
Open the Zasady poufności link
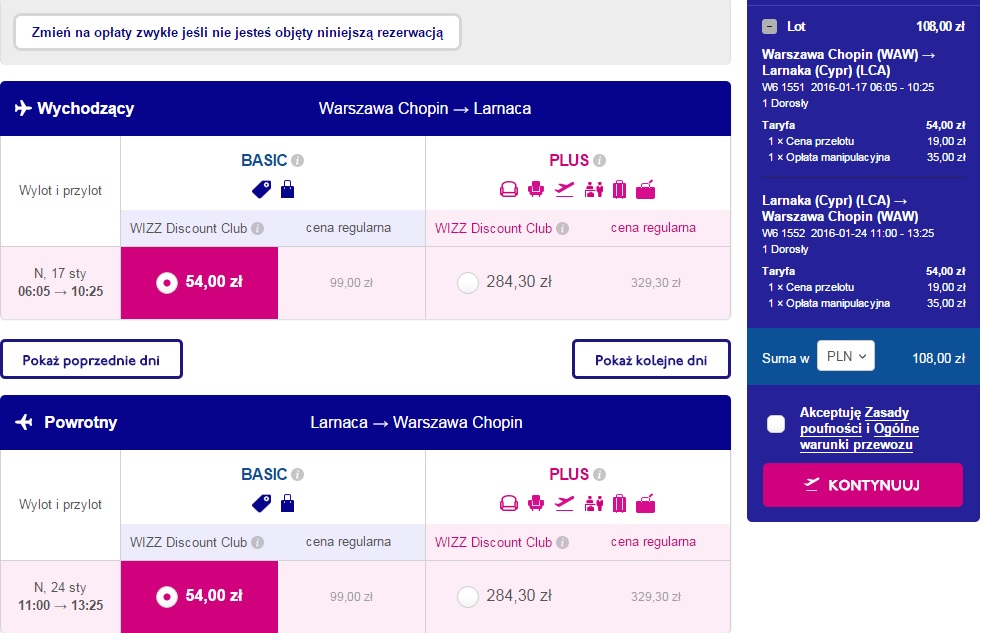coord(854,421)
